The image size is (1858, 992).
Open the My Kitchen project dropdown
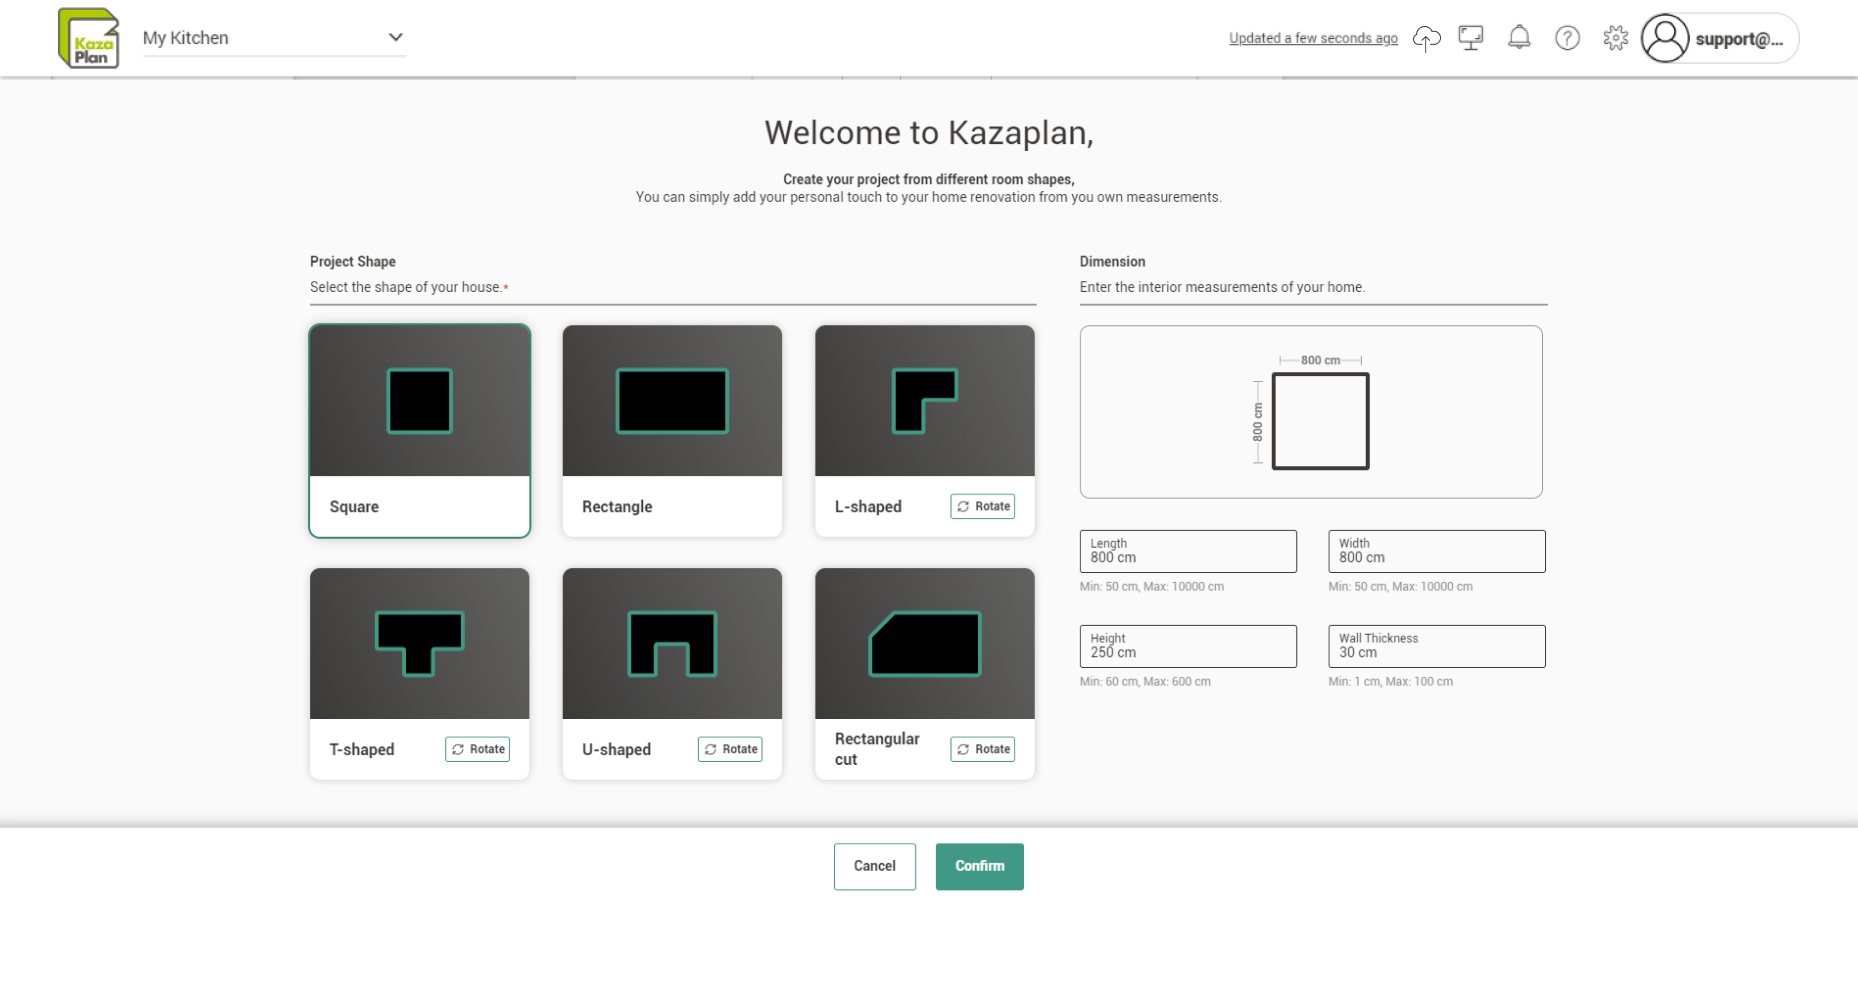pos(273,38)
